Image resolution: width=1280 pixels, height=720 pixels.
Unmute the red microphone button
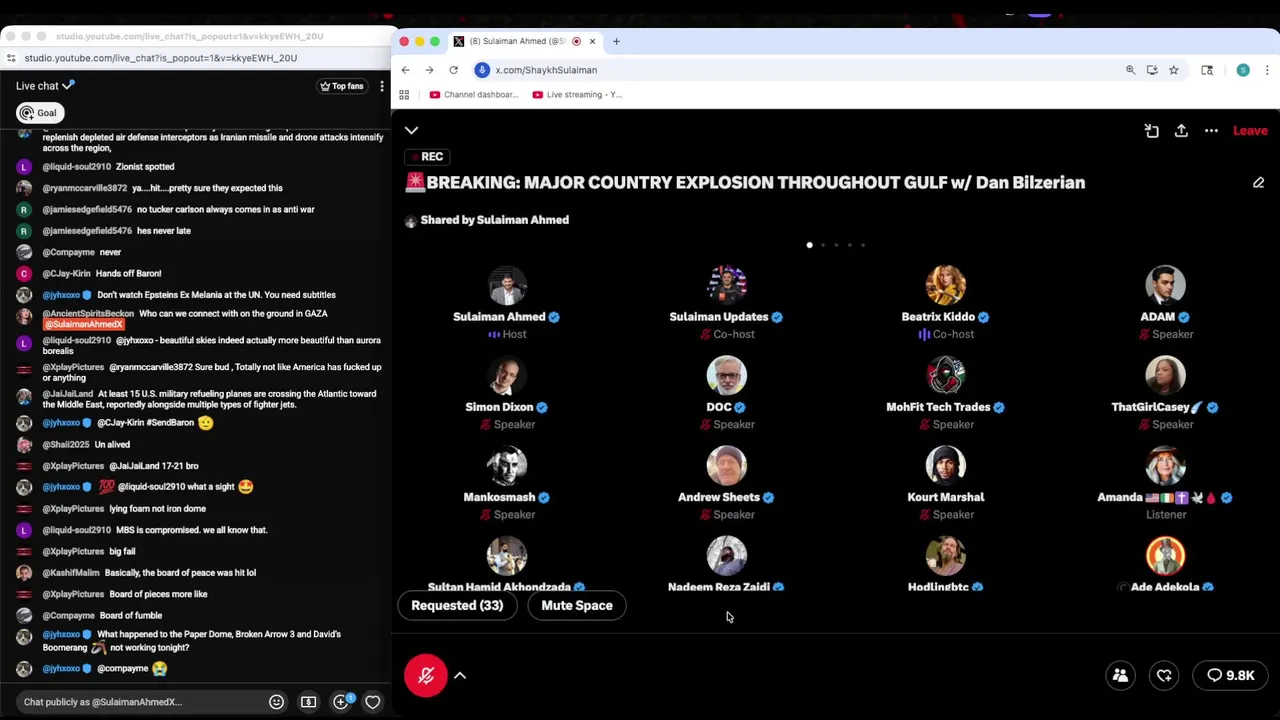click(x=425, y=675)
